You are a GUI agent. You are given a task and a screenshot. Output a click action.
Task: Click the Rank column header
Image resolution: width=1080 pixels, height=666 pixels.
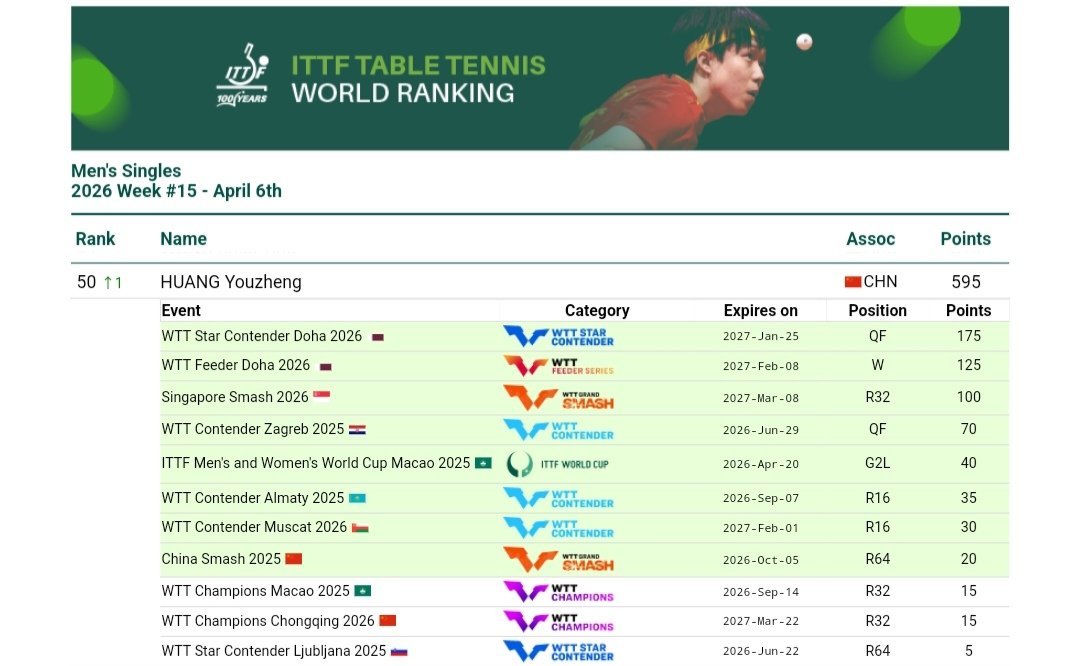click(x=95, y=239)
